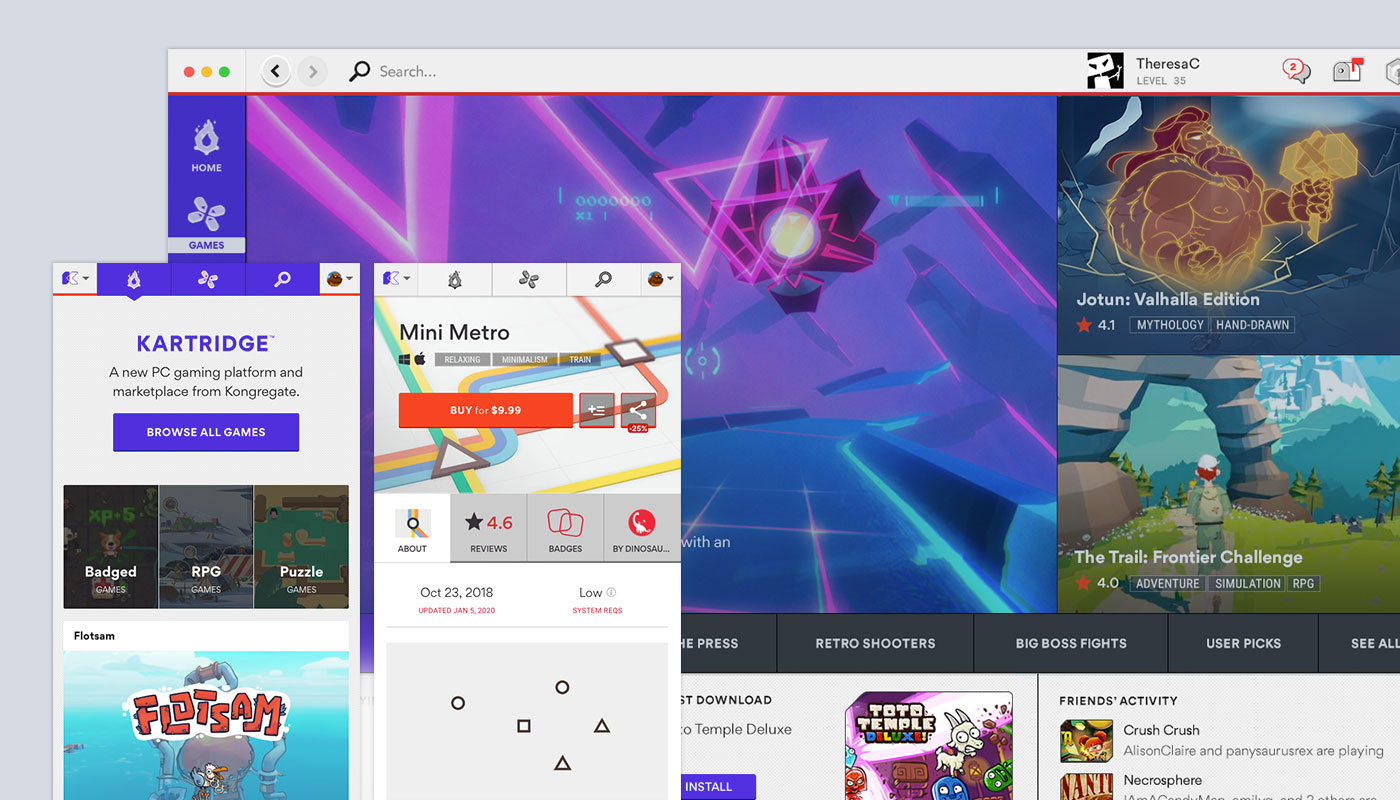Screen dimensions: 1400x800
Task: Click the SYSTEM REQS label
Action: coord(597,610)
